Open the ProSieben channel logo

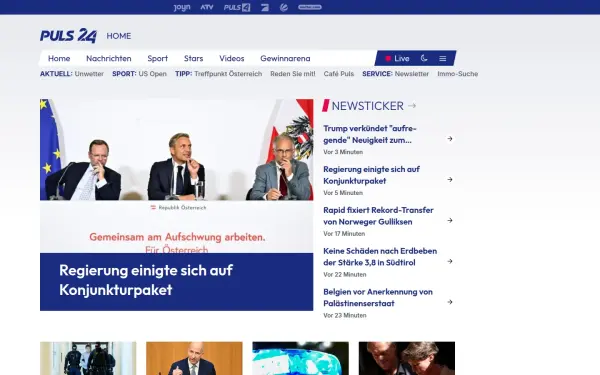click(265, 7)
